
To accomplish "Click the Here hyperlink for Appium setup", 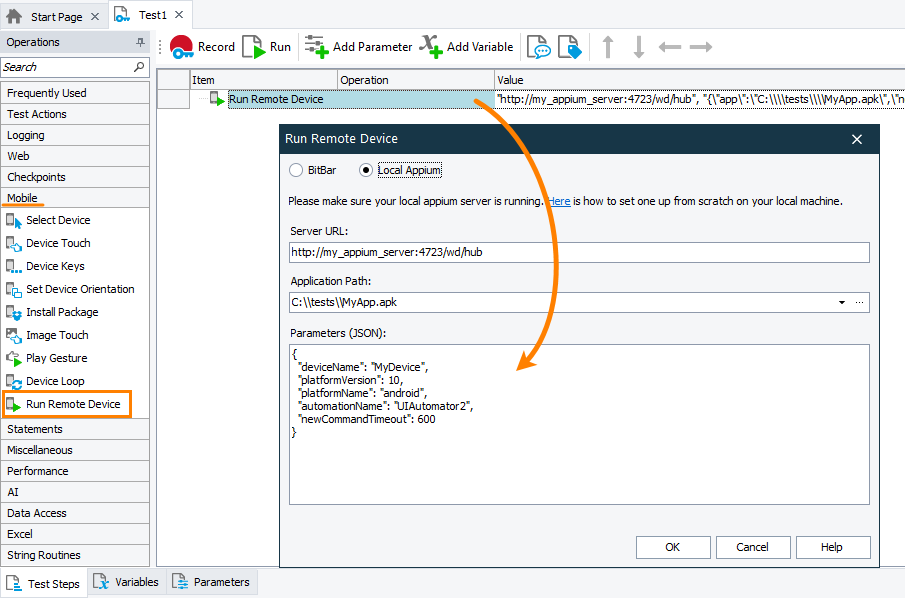I will click(x=558, y=201).
